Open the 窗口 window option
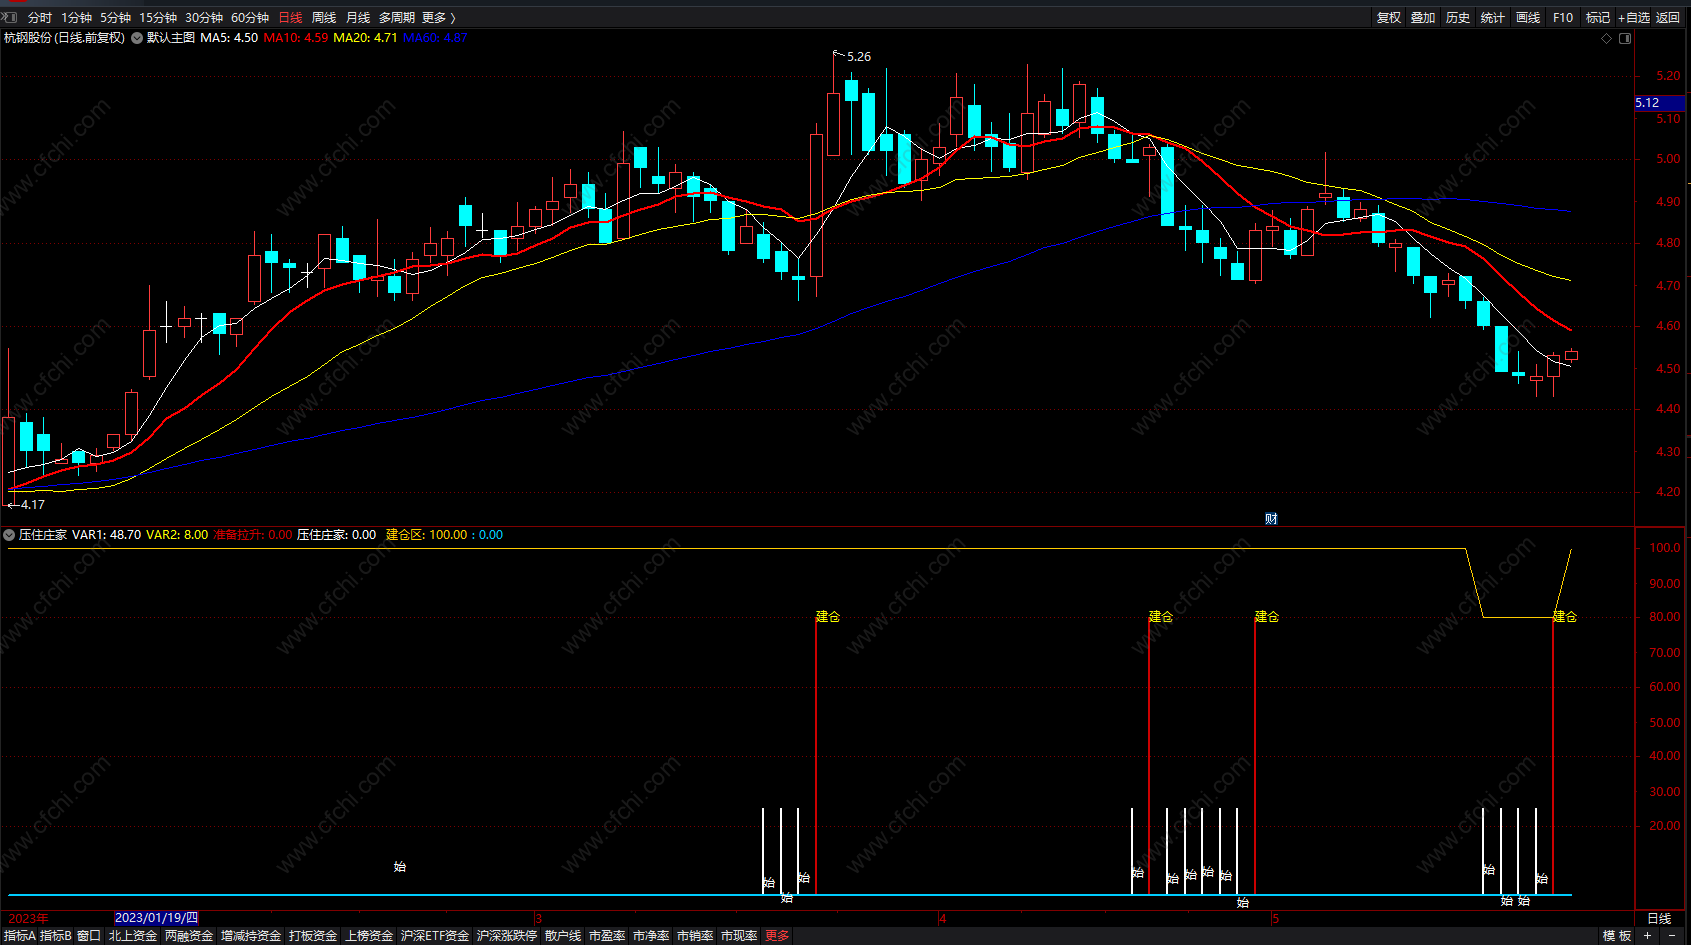Screen dimensions: 1691x945 click(89, 936)
